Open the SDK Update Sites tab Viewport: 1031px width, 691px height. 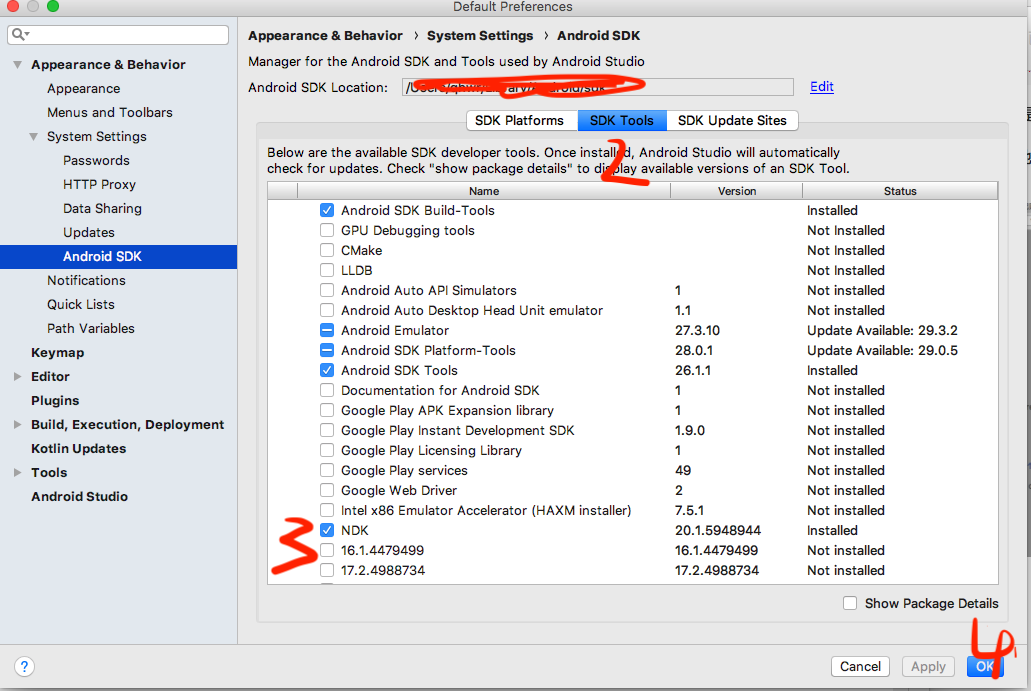point(732,120)
